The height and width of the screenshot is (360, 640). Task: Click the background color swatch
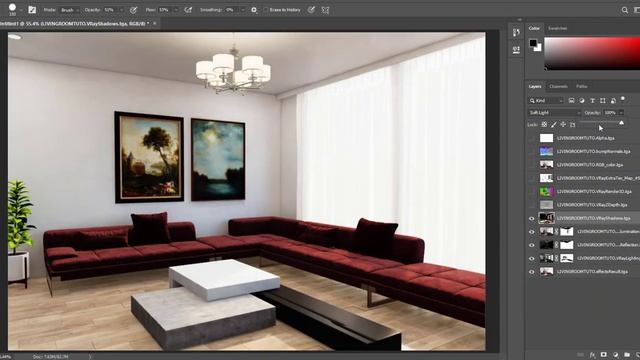(538, 48)
